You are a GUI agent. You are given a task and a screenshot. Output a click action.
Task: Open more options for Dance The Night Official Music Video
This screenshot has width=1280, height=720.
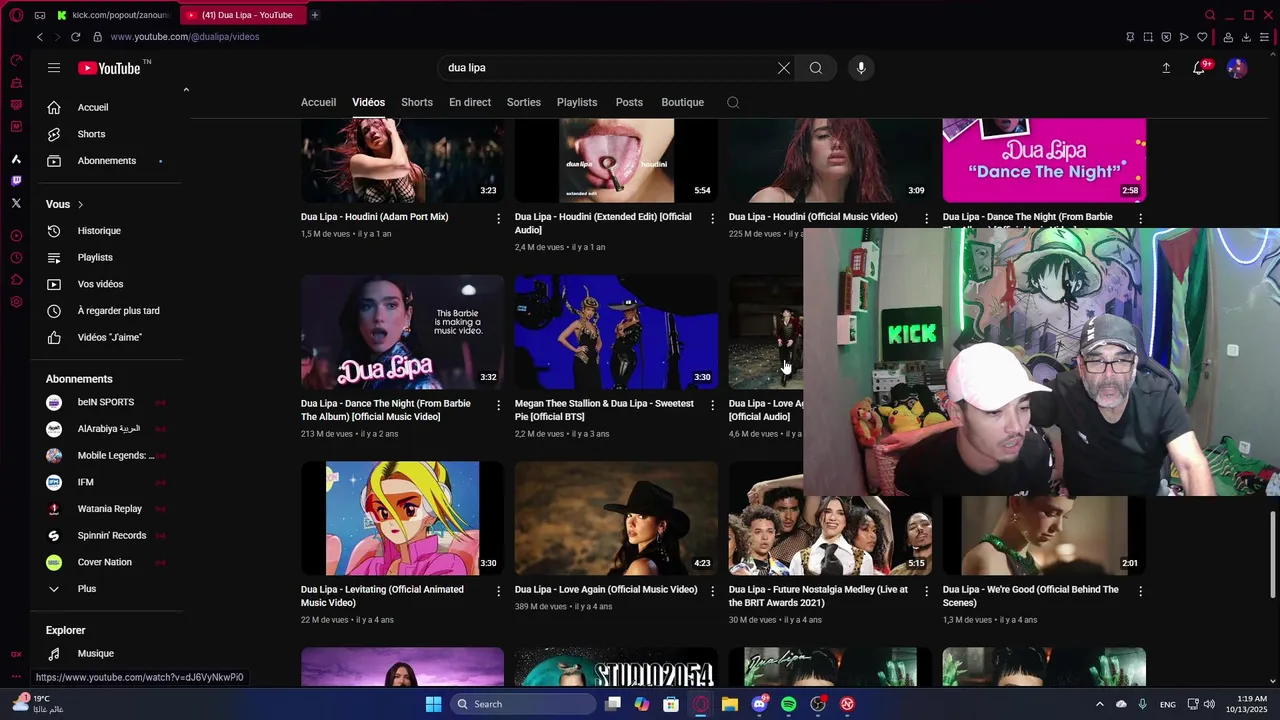coord(498,405)
